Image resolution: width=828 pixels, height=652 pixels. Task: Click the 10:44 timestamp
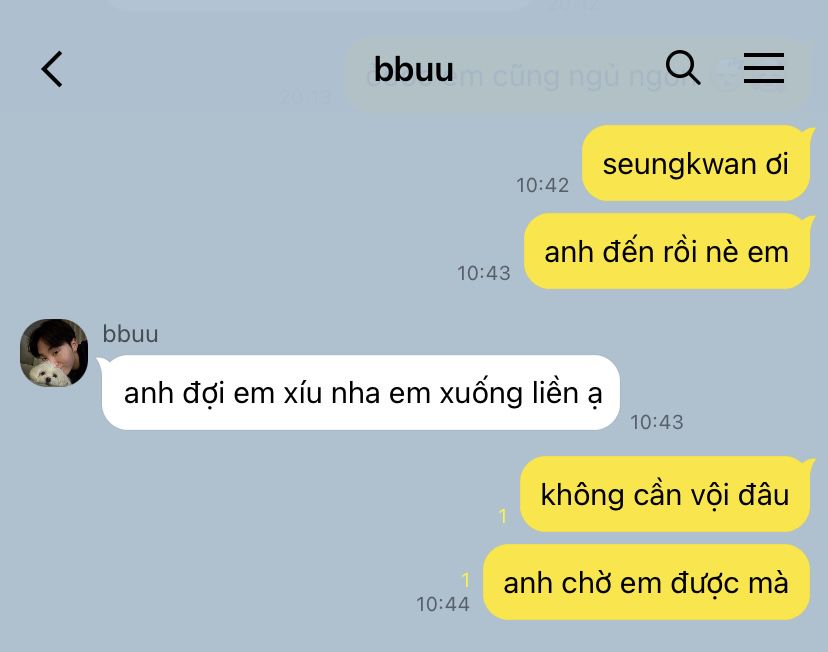coord(443,604)
